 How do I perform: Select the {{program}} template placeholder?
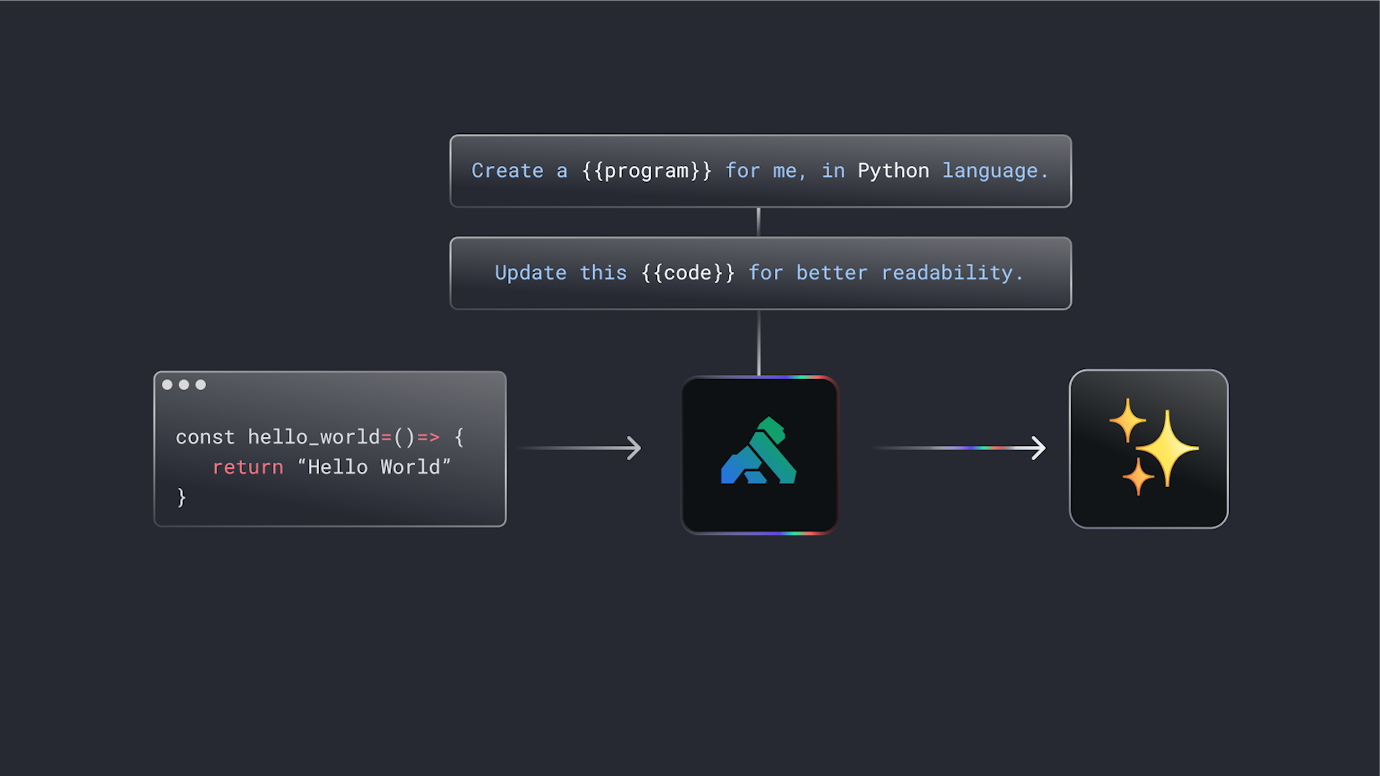pos(647,171)
